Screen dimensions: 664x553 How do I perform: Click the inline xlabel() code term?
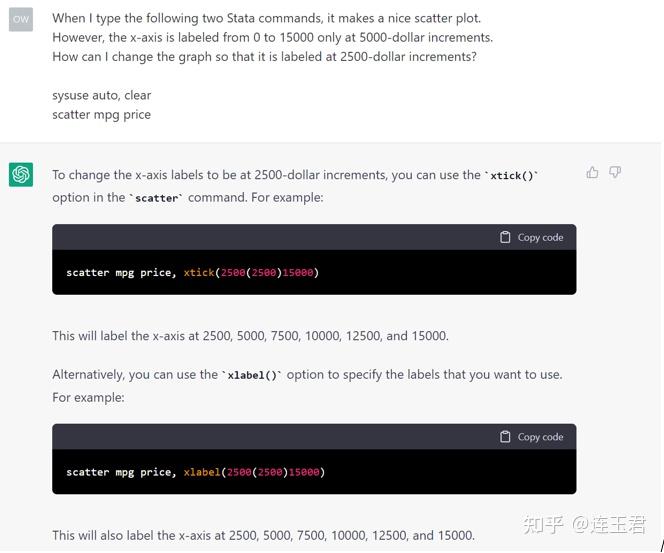coord(252,375)
